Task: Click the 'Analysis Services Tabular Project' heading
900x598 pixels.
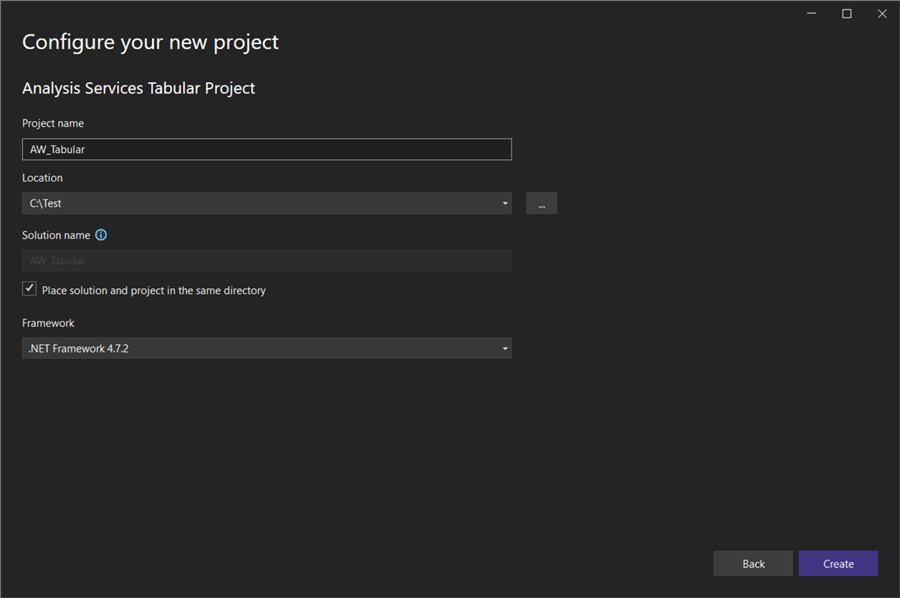Action: click(x=138, y=88)
